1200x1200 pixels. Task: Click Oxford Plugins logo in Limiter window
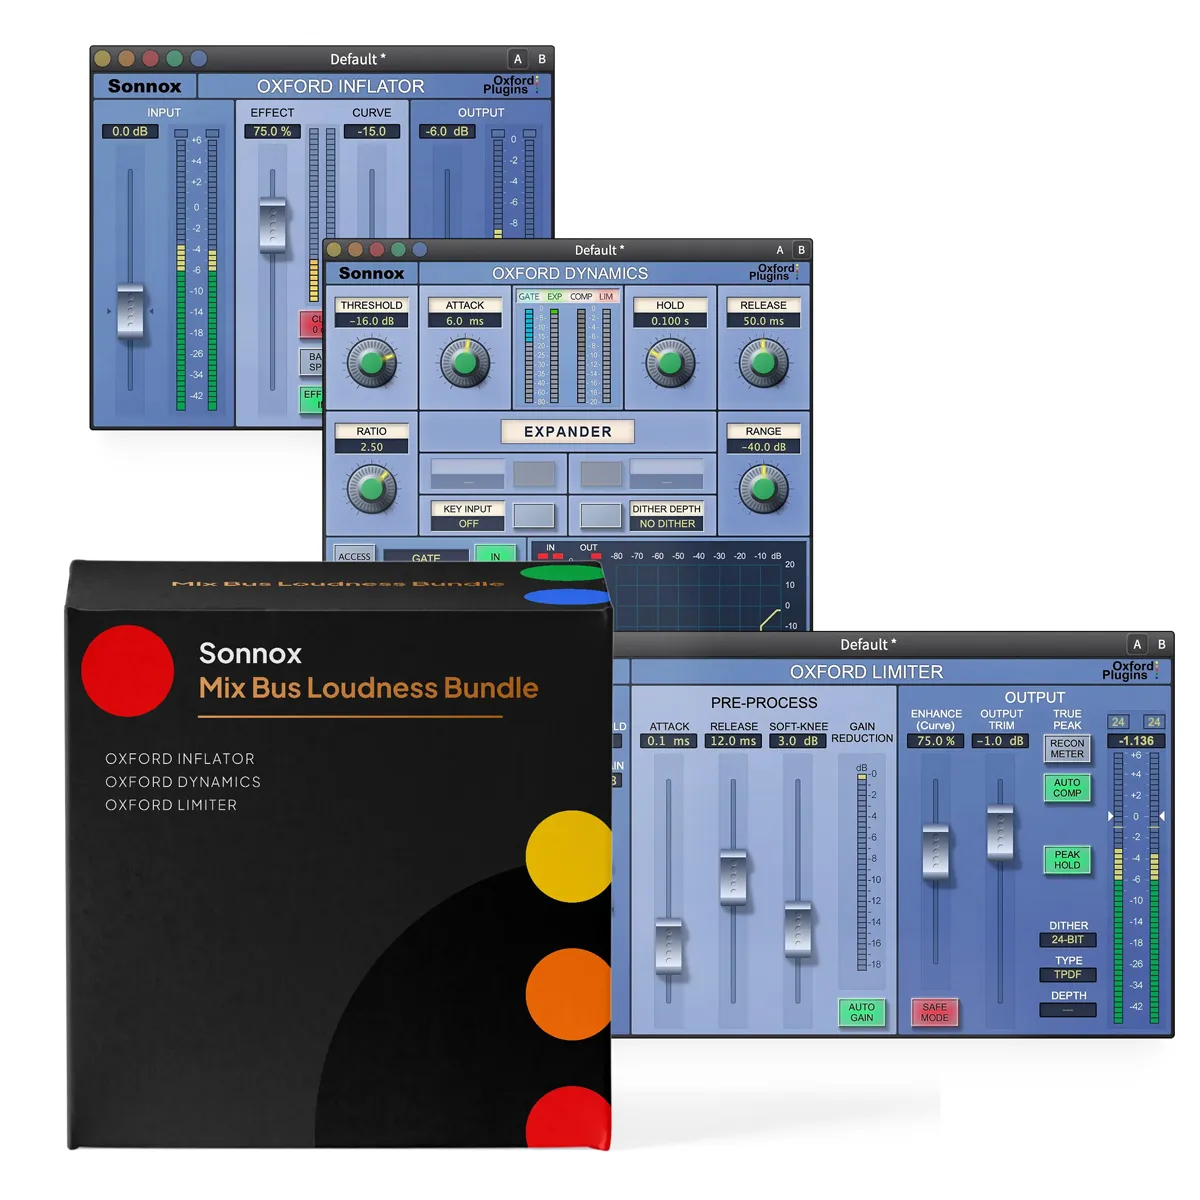tap(1130, 670)
